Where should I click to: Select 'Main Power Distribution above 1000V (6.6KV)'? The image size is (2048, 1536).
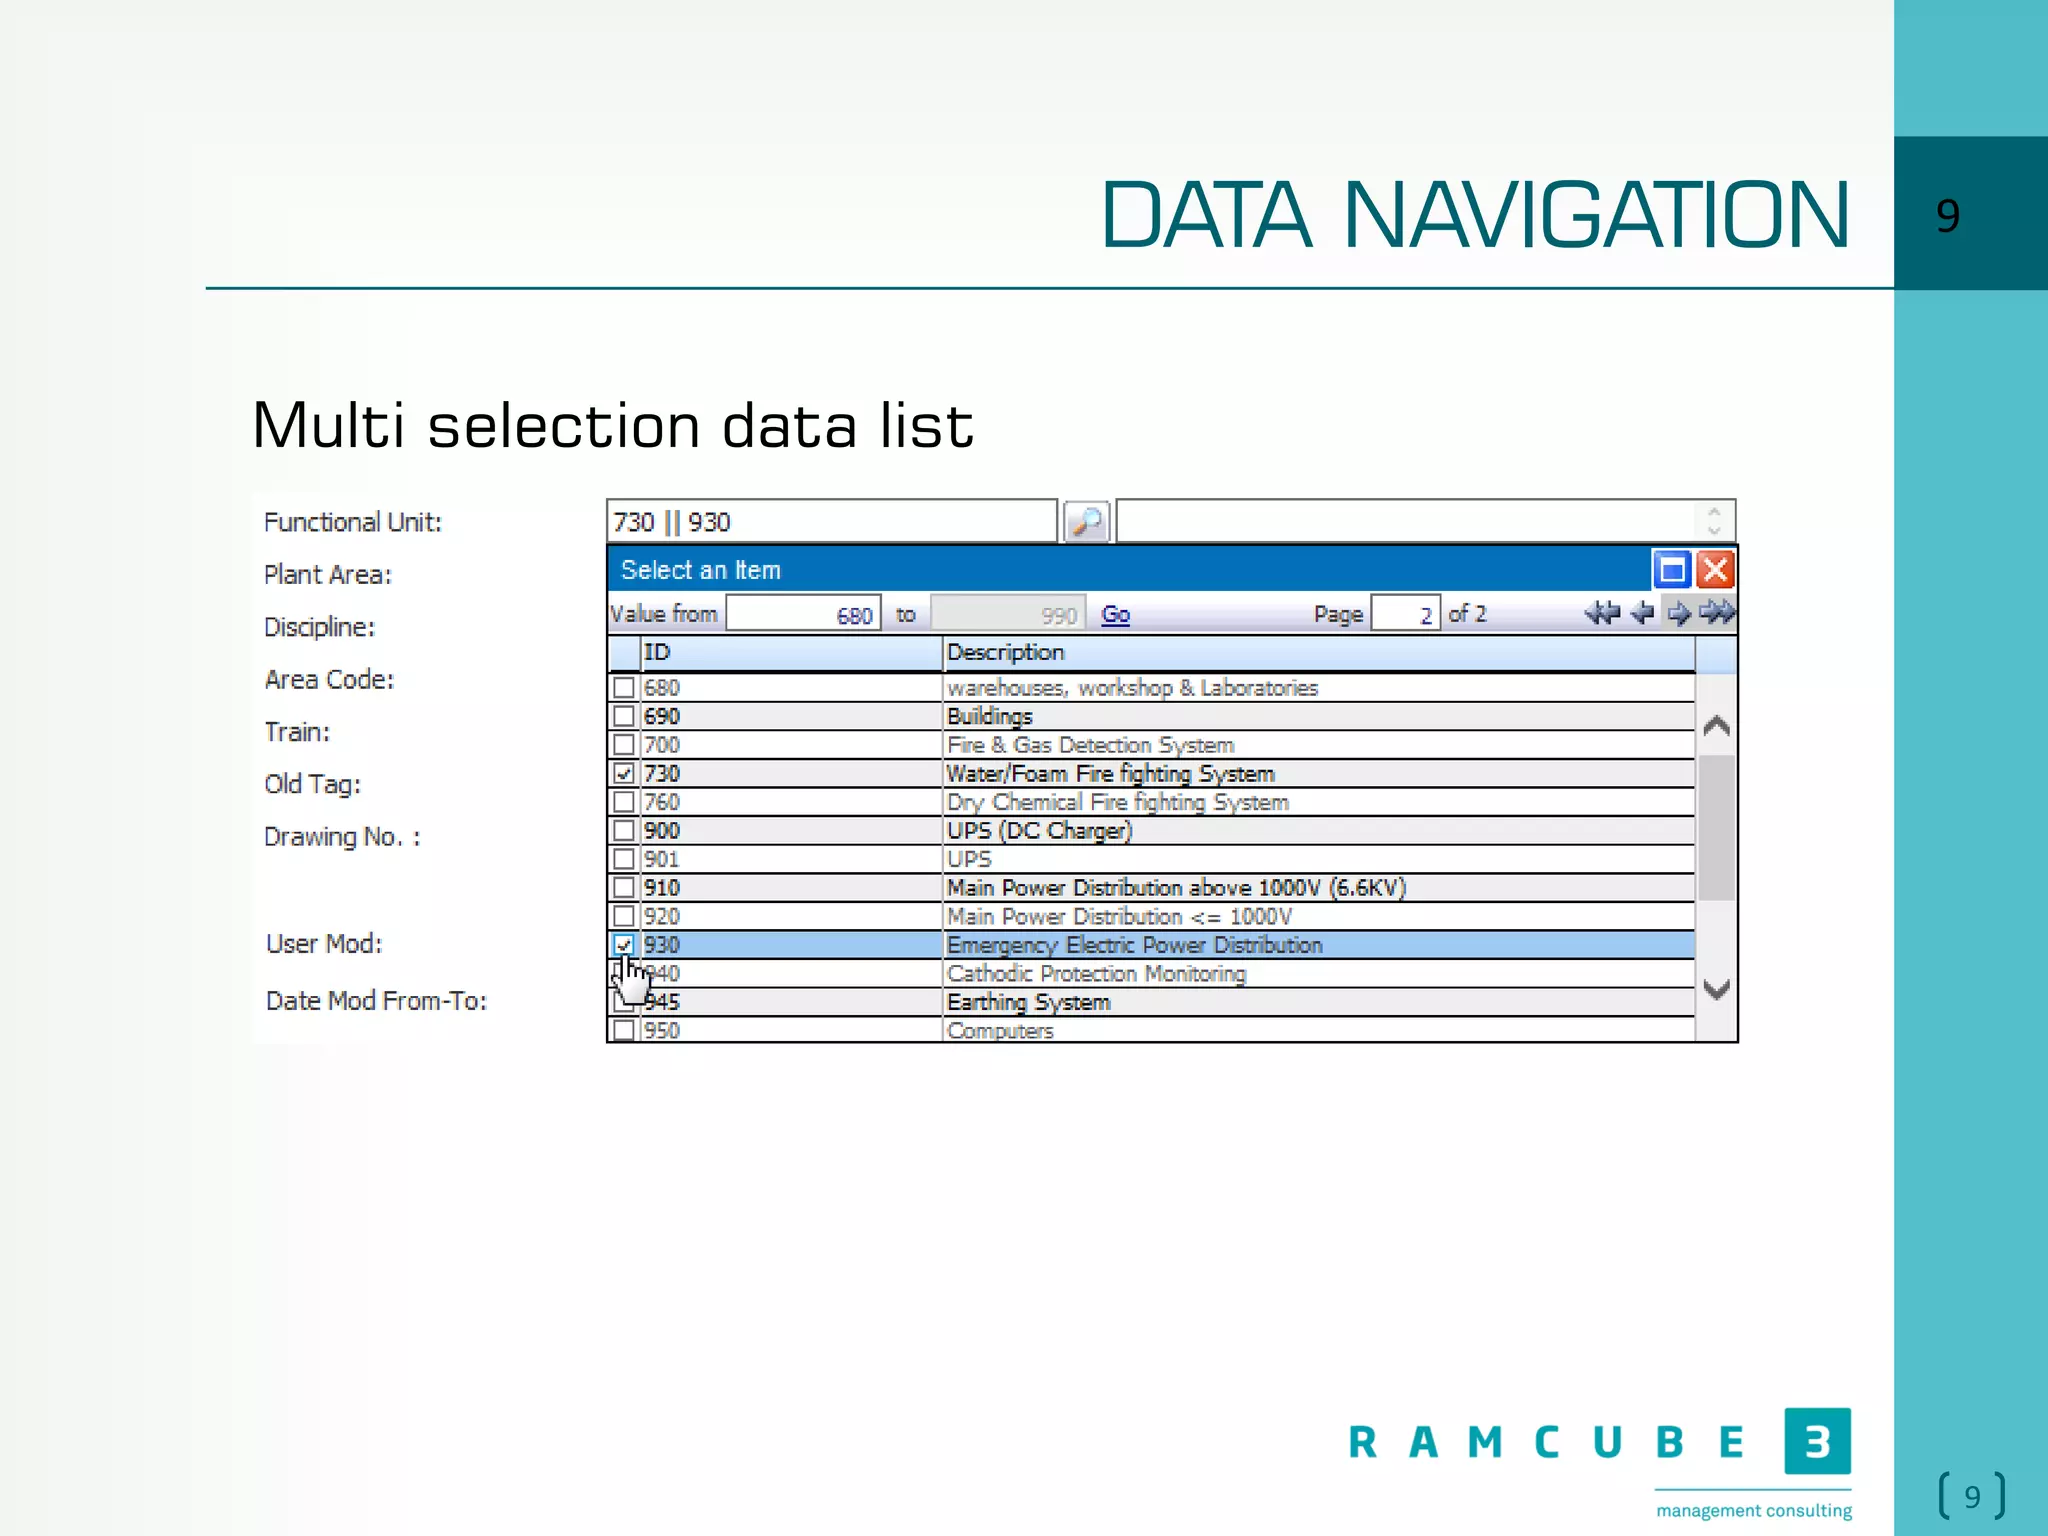(1176, 888)
